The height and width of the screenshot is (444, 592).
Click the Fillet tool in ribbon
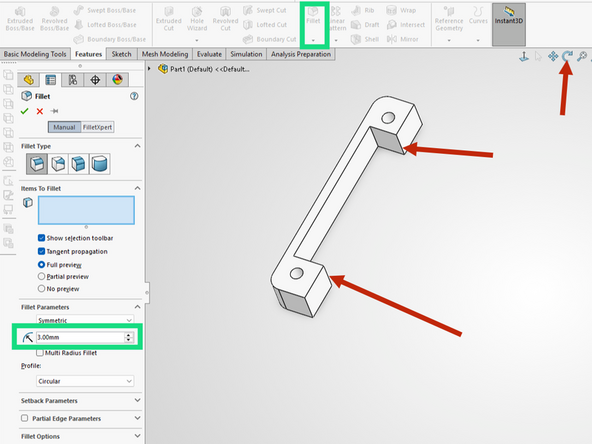click(313, 16)
